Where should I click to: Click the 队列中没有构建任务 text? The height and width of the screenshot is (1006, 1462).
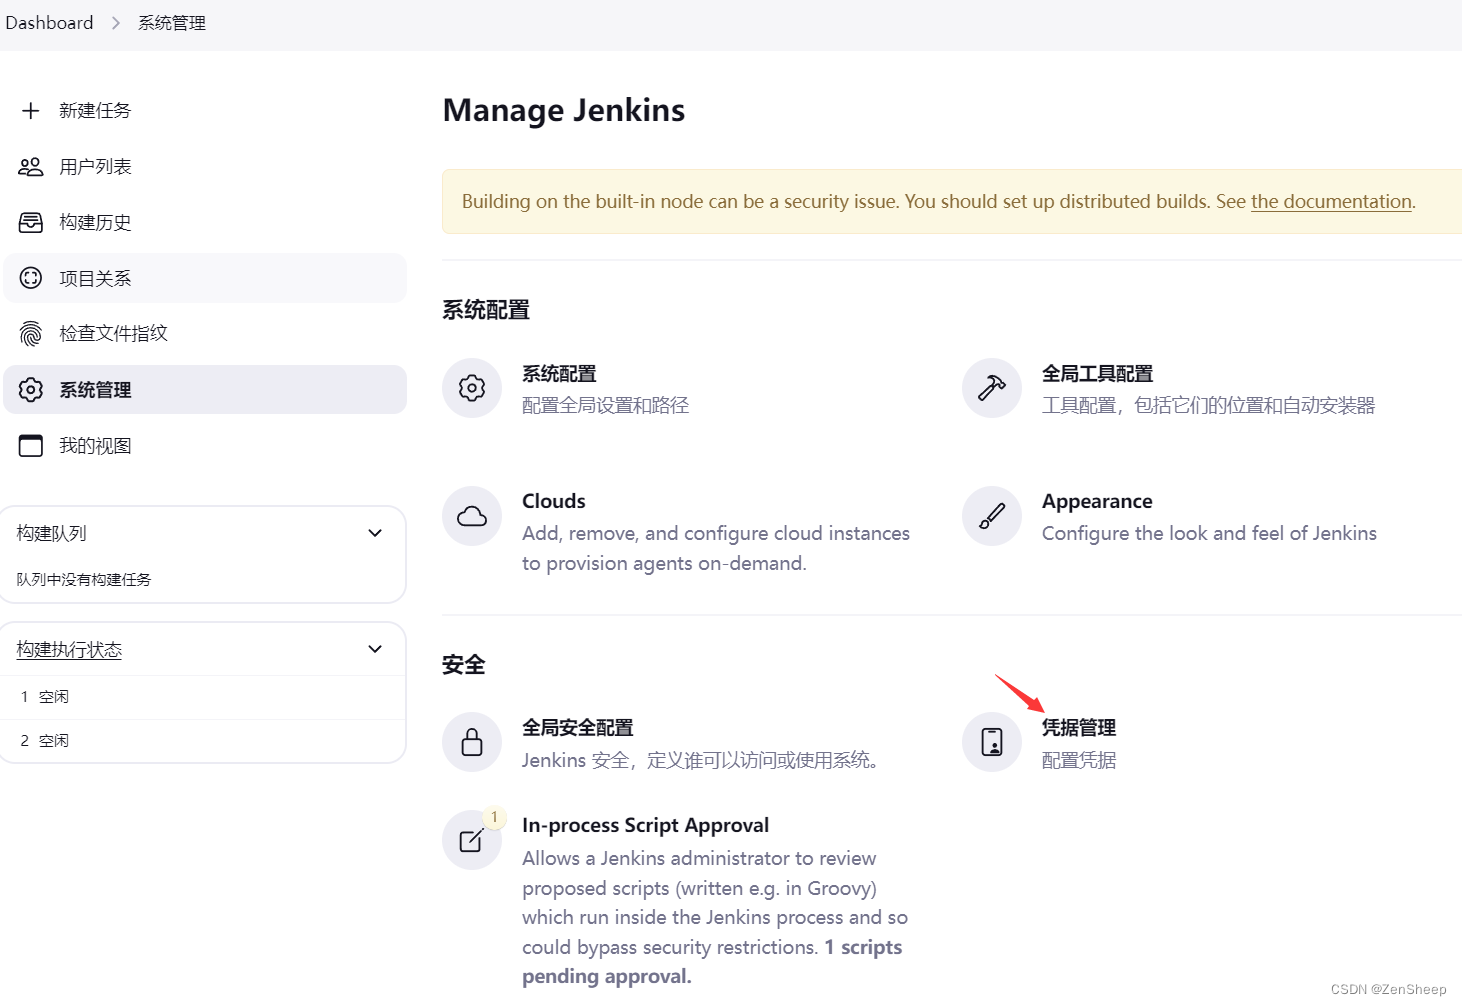84,580
